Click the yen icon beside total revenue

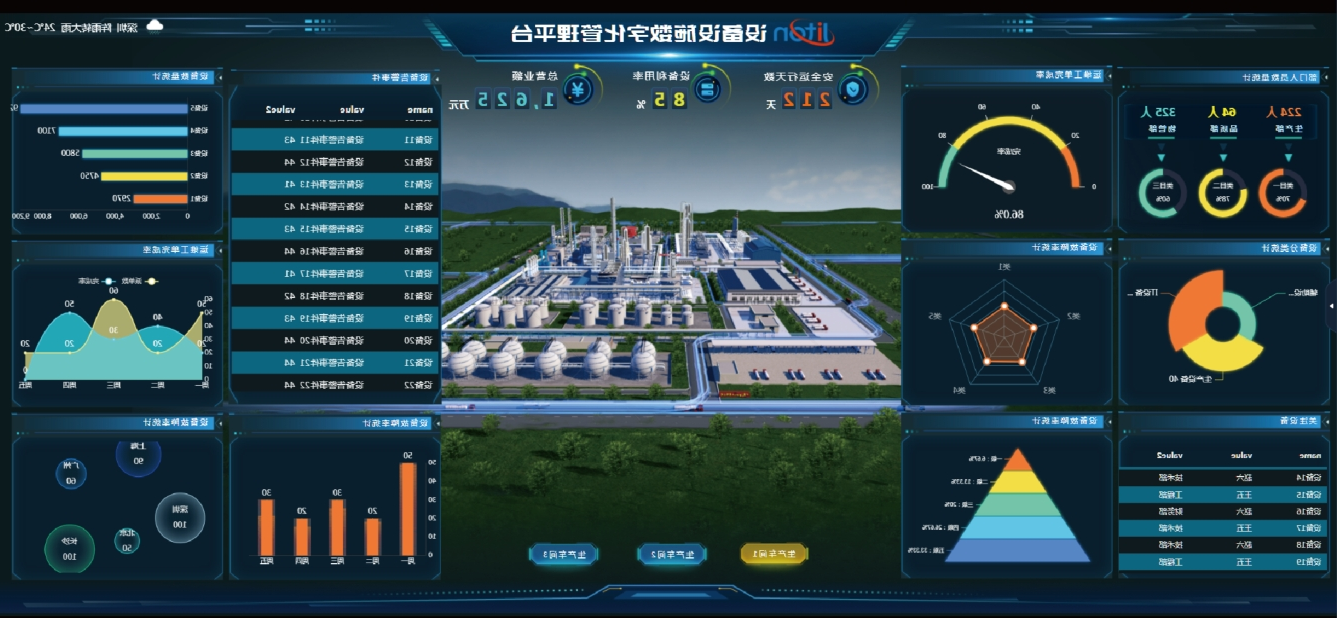click(577, 89)
